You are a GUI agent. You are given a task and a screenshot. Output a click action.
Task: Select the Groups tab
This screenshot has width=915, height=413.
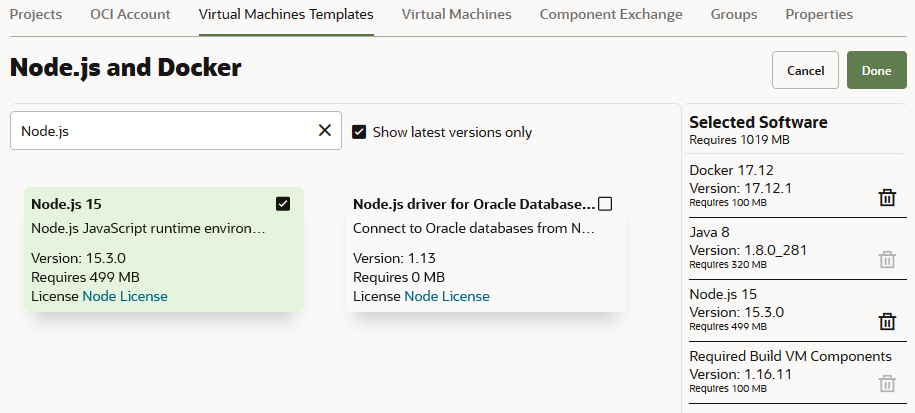pos(734,15)
